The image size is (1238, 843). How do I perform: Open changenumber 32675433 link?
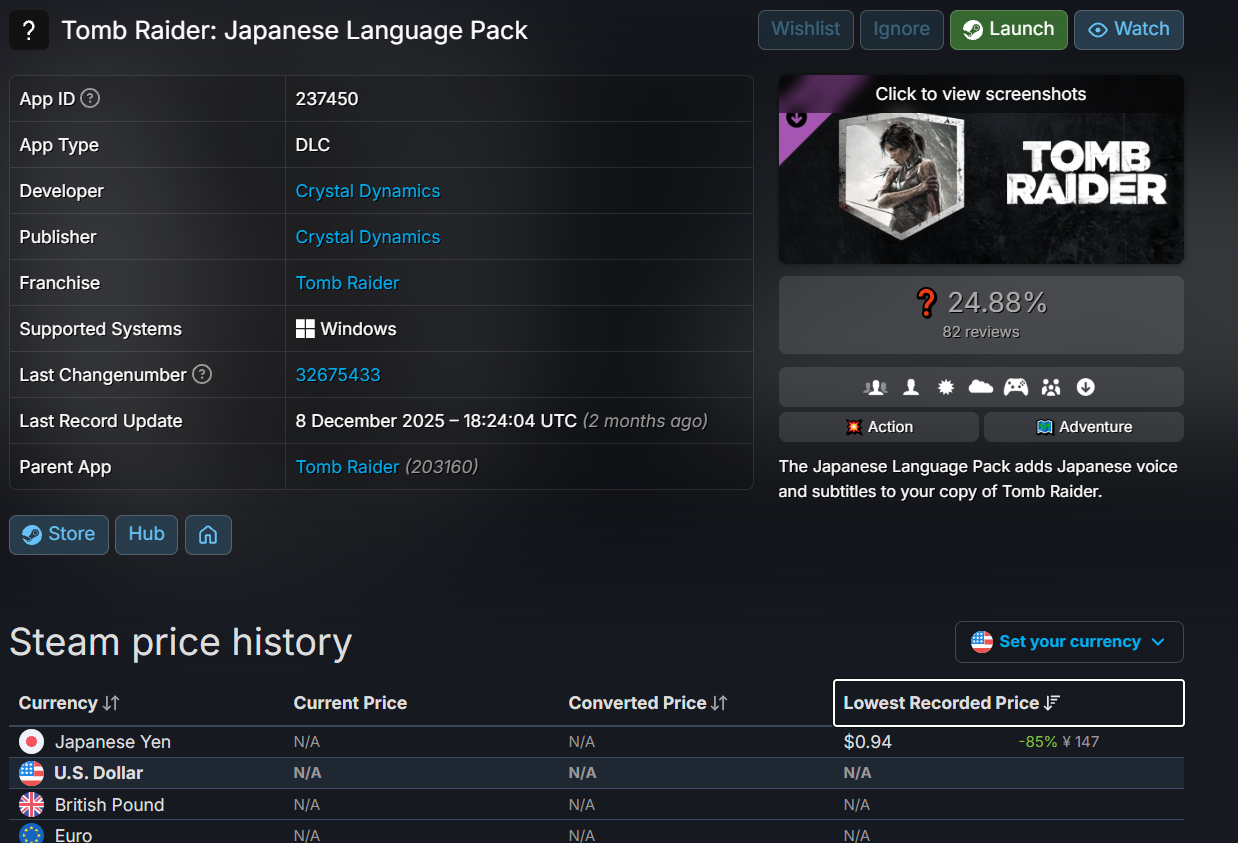click(338, 375)
